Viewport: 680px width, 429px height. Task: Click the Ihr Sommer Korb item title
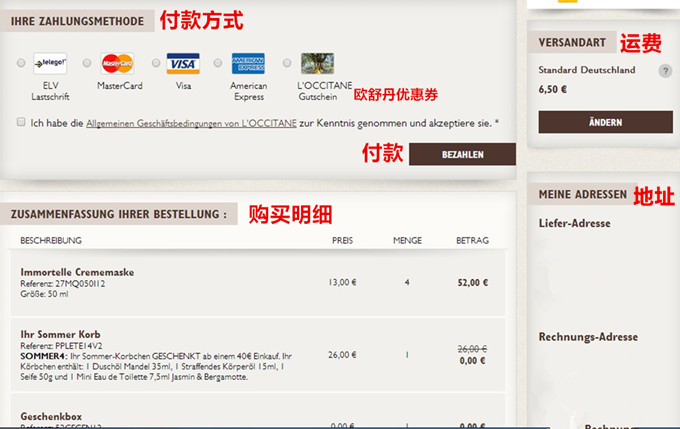[x=60, y=334]
